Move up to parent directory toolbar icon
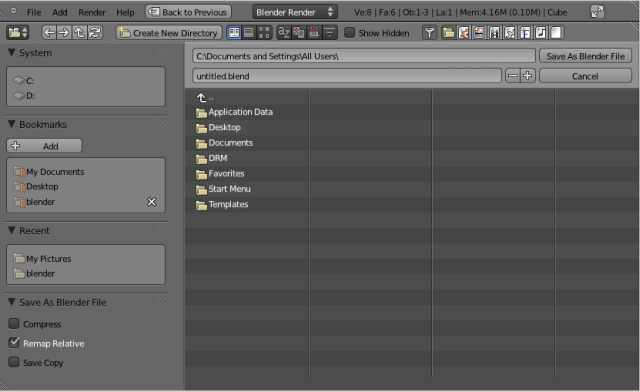Image resolution: width=640 pixels, height=392 pixels. (79, 32)
